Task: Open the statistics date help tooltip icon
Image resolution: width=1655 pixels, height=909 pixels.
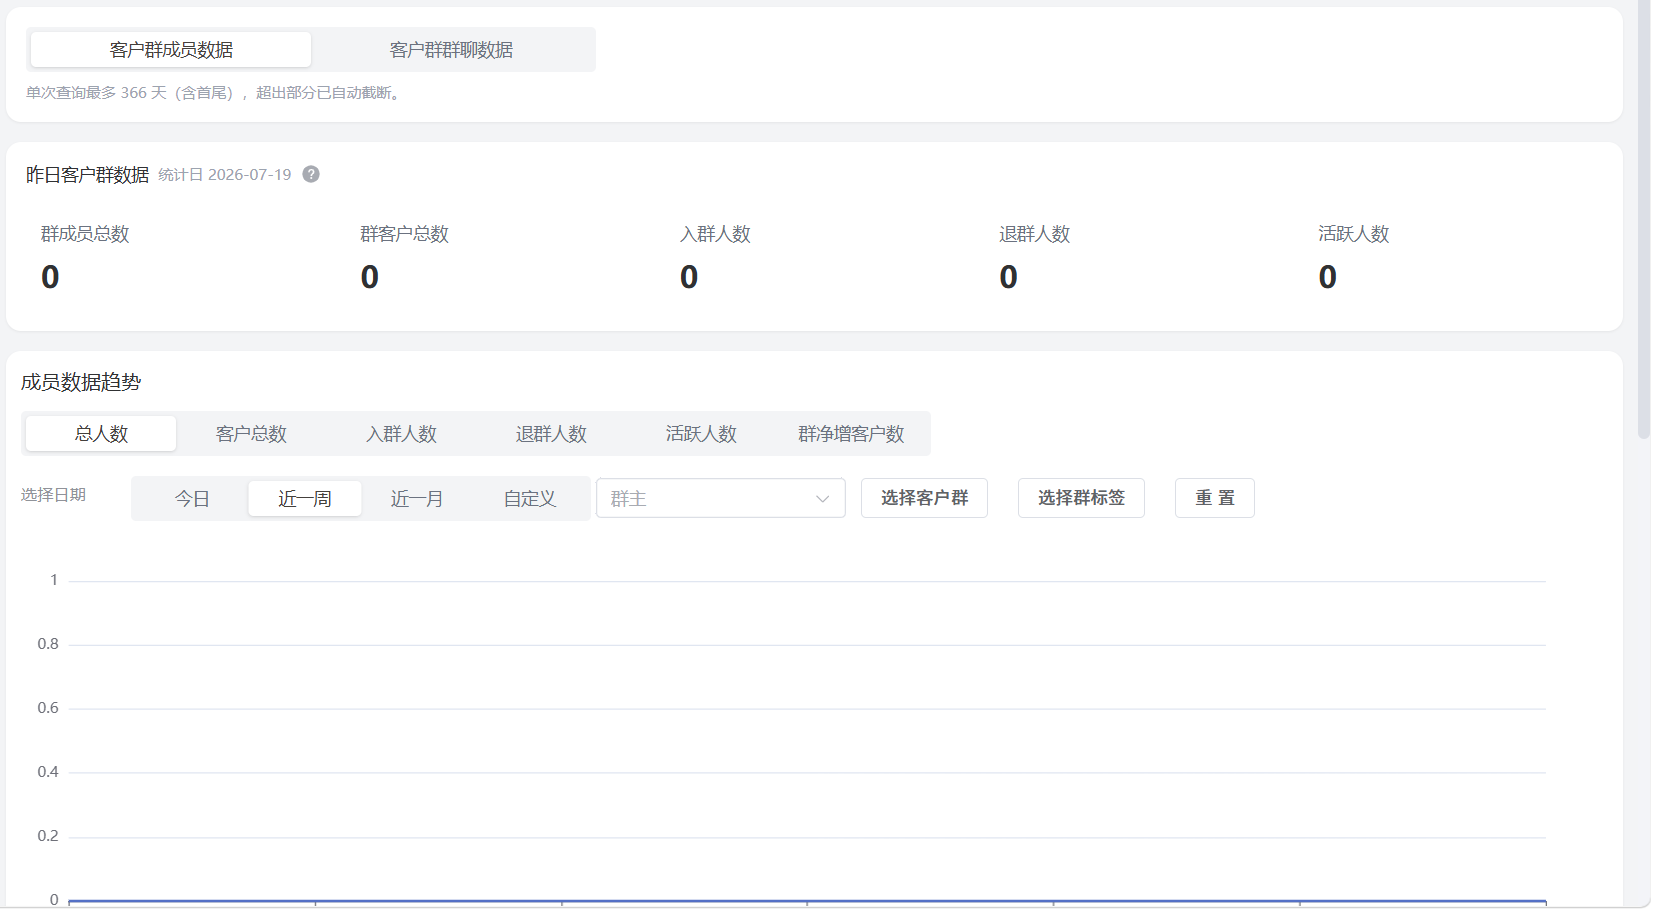Action: pos(311,174)
